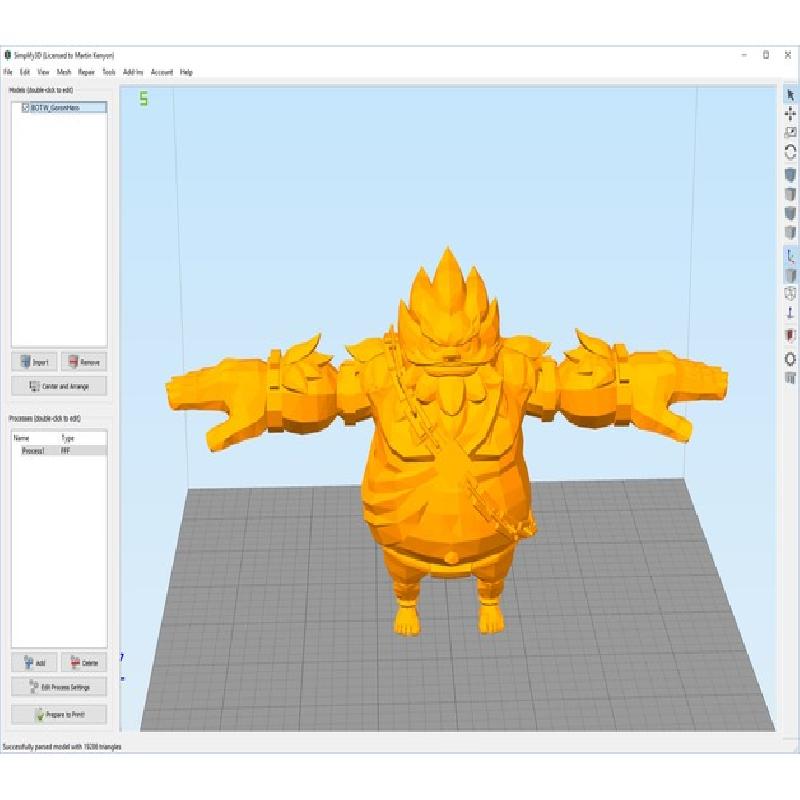Image resolution: width=800 pixels, height=800 pixels.
Task: Click Edit Process Settings button
Action: (x=59, y=687)
